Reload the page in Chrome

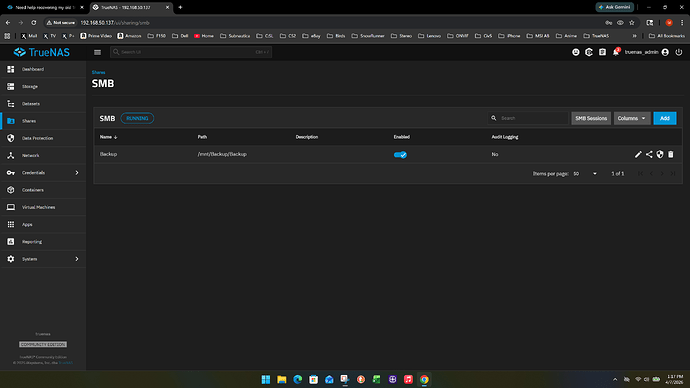tap(33, 22)
